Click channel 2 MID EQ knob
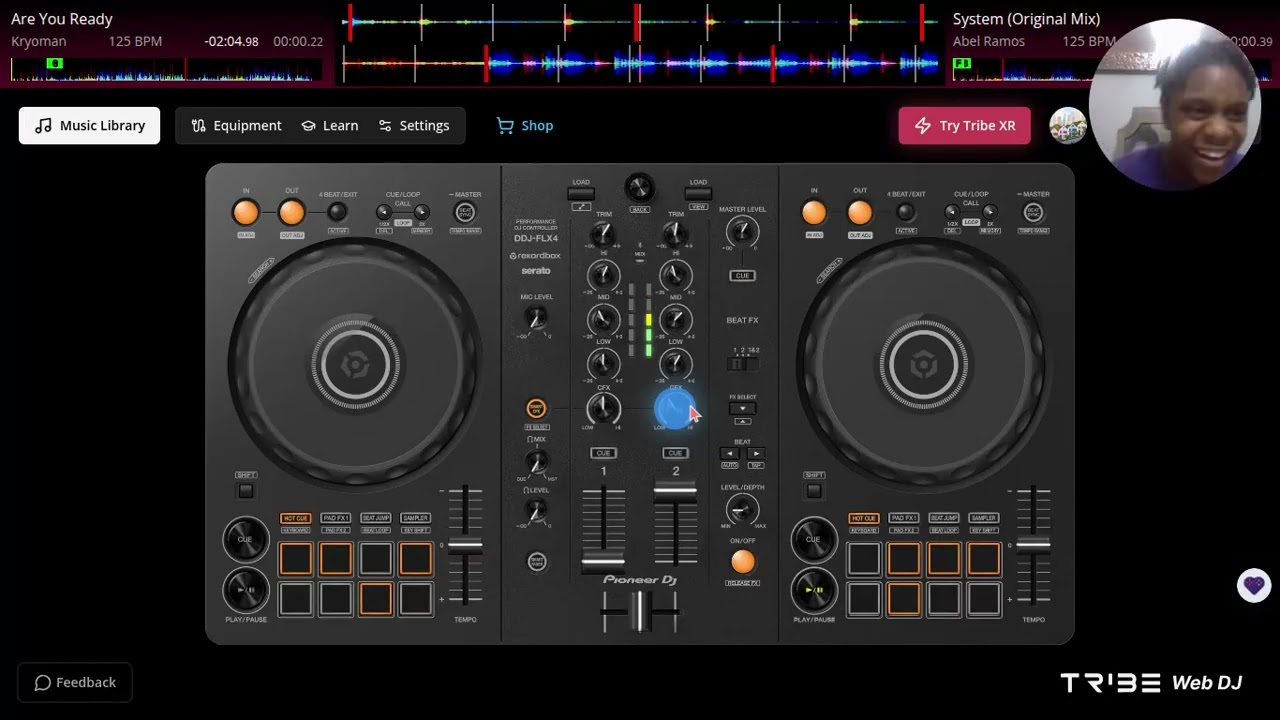 [x=675, y=320]
